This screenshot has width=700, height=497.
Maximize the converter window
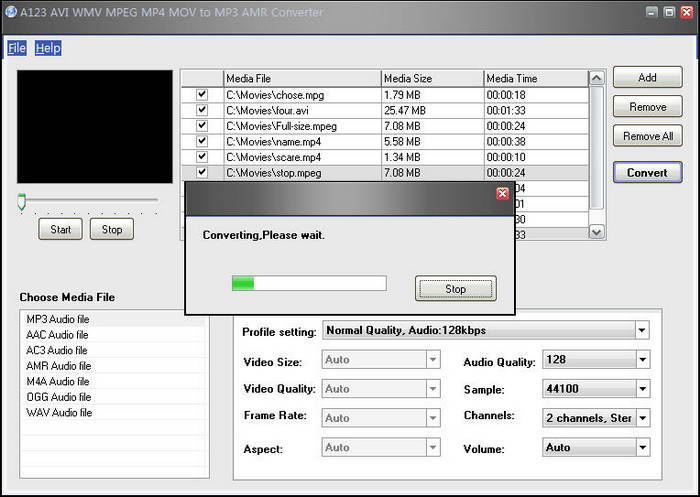pos(669,12)
